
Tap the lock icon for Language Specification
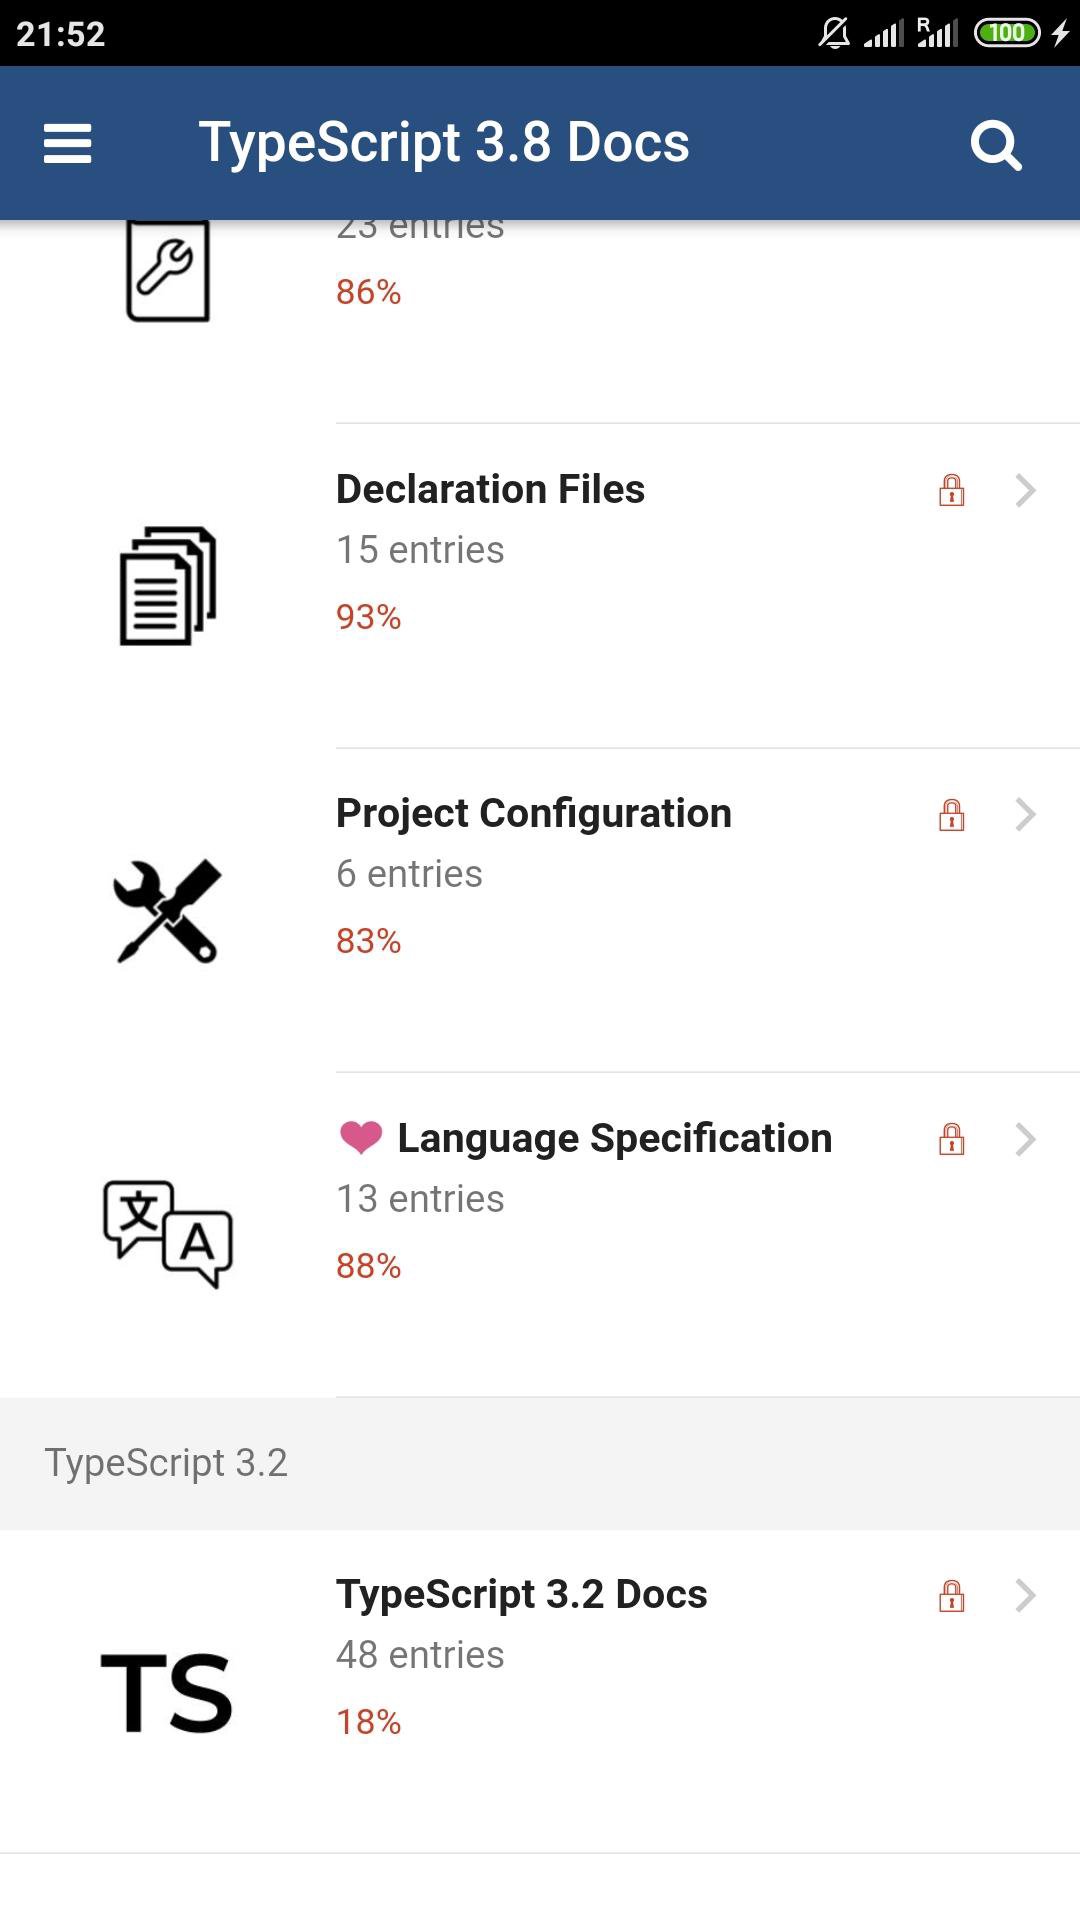951,1139
